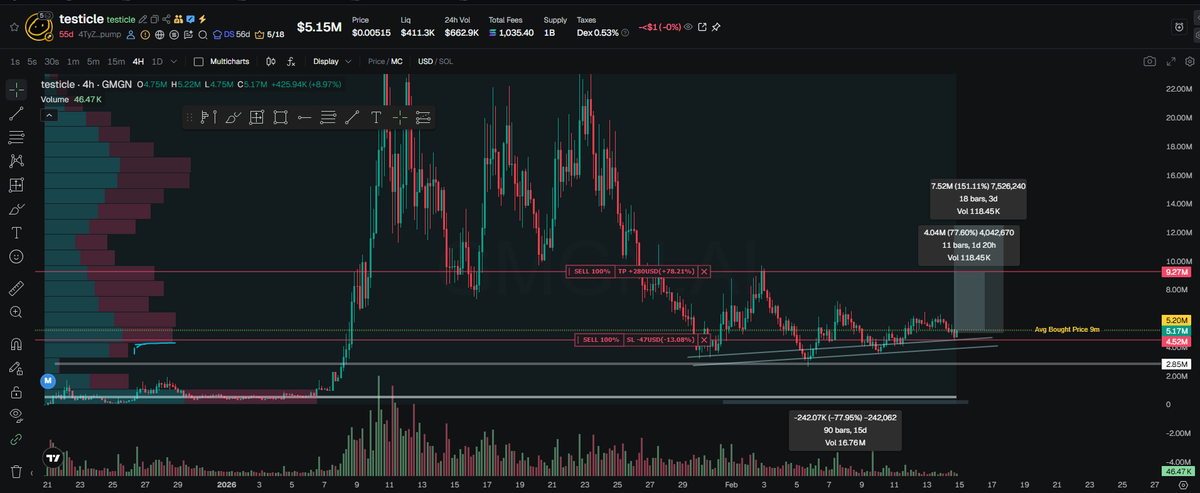Viewport: 1200px width, 493px height.
Task: Close the TP +280USD sell order line
Action: pos(704,271)
